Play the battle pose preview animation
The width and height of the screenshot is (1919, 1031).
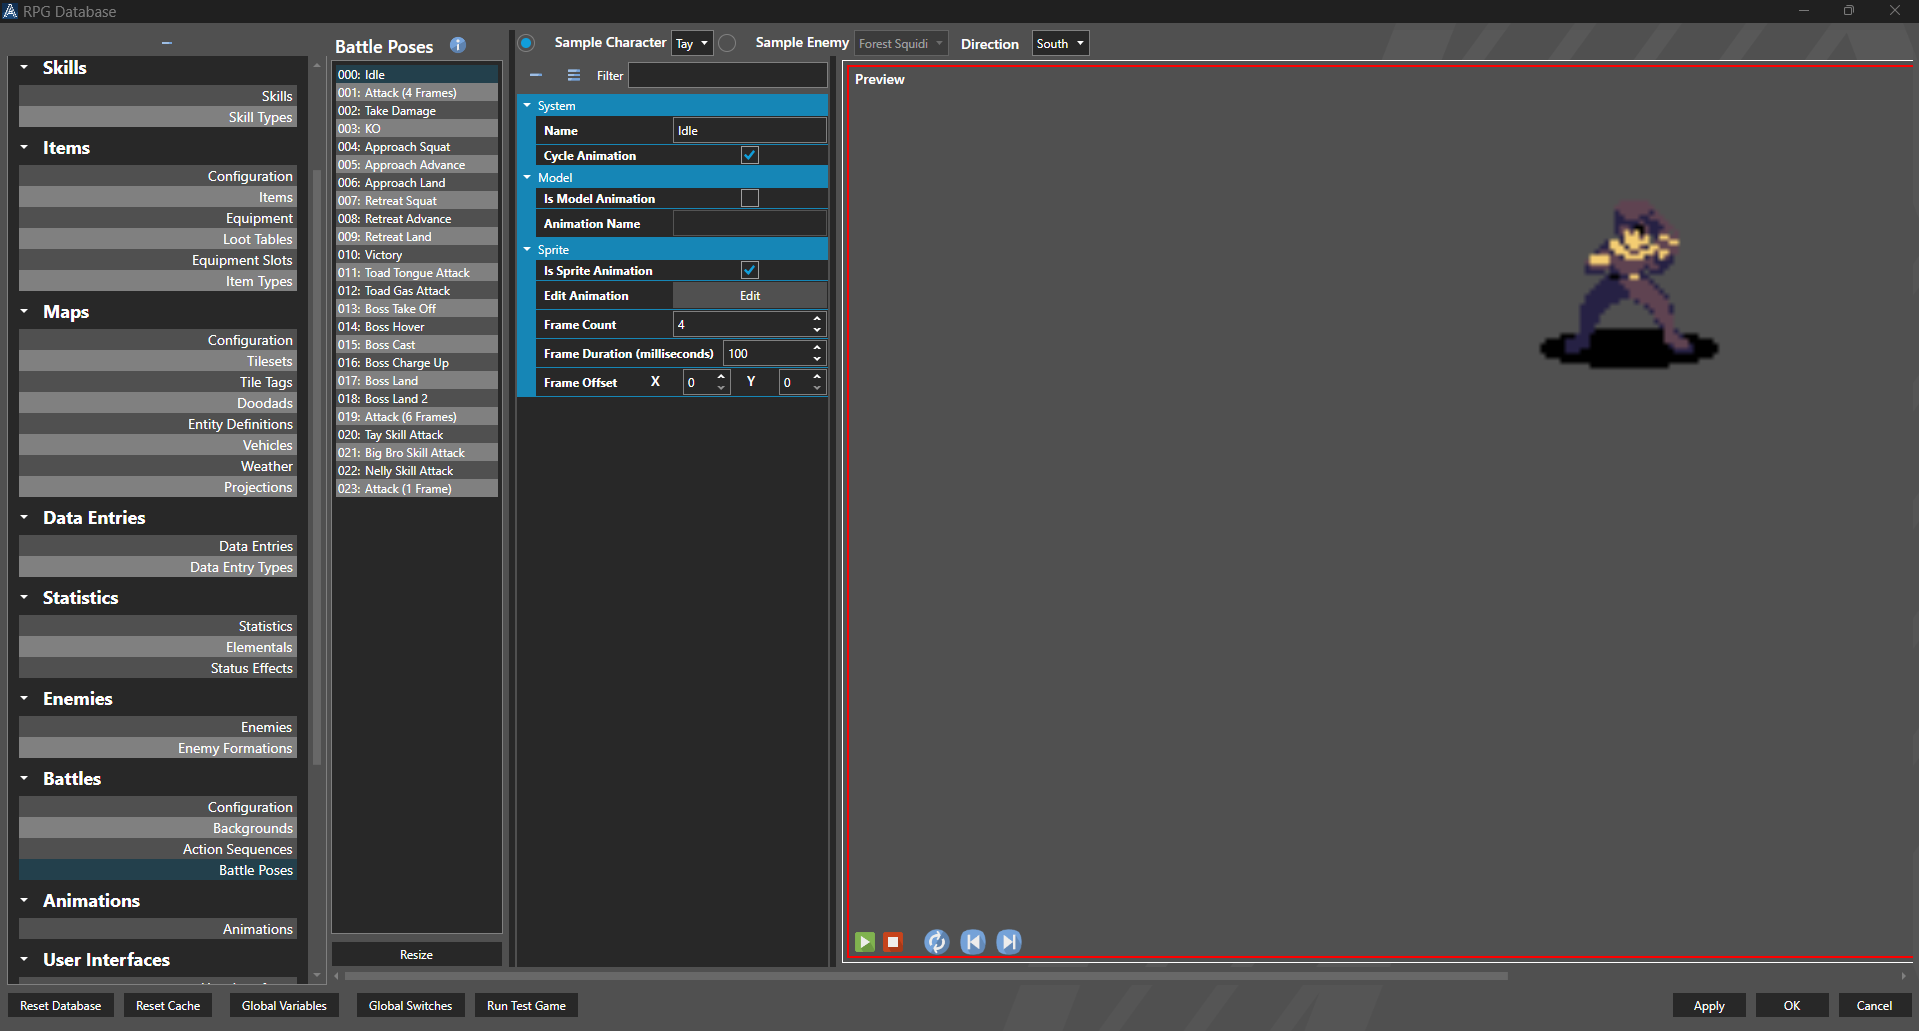[865, 942]
